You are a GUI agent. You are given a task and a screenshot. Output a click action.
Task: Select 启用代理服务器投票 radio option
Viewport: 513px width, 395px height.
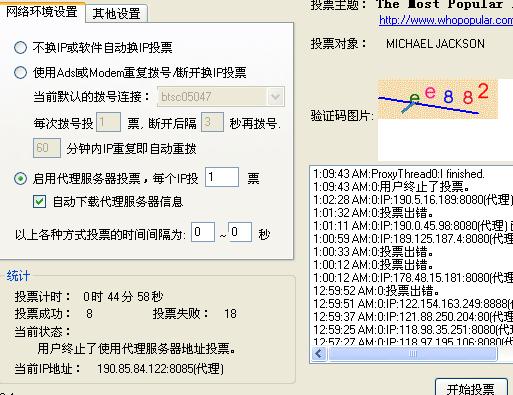[20, 179]
